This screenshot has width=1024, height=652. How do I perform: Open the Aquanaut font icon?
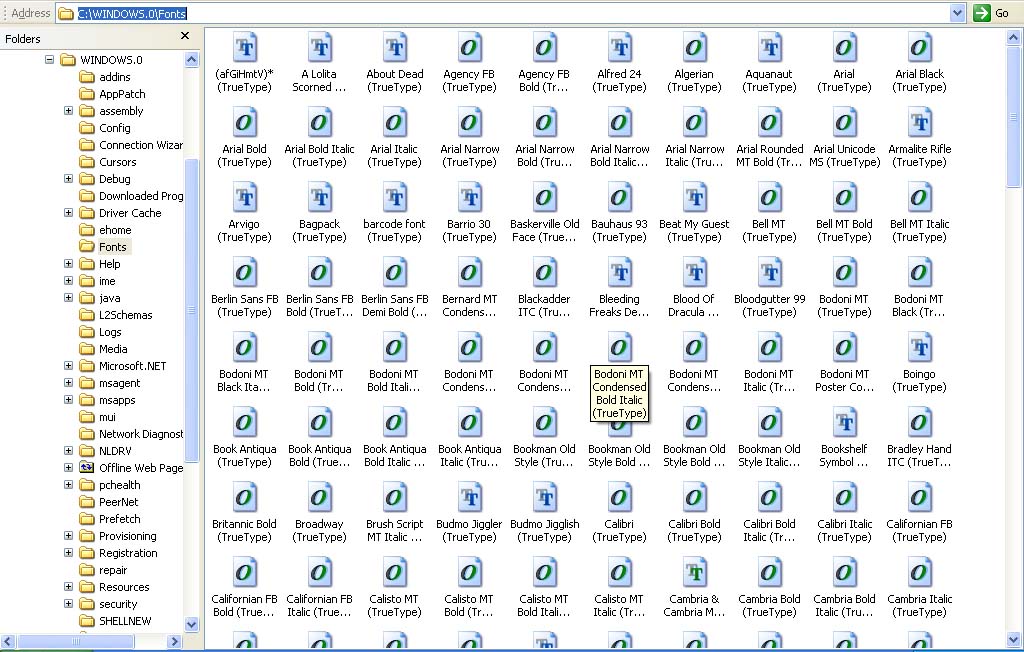pyautogui.click(x=769, y=47)
